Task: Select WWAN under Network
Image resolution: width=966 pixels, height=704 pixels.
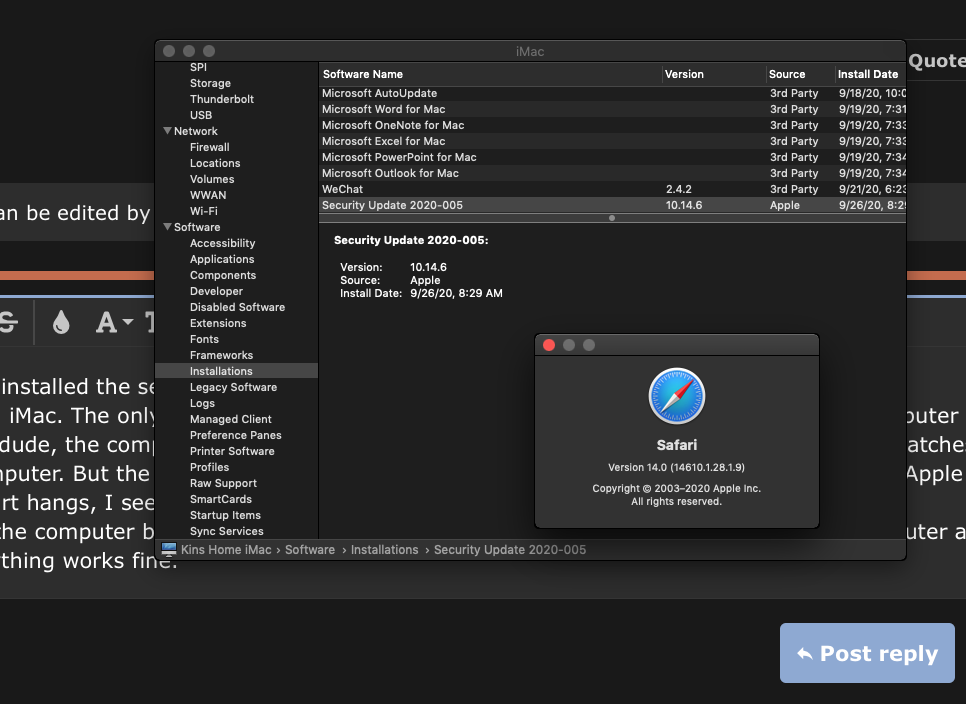Action: 208,195
